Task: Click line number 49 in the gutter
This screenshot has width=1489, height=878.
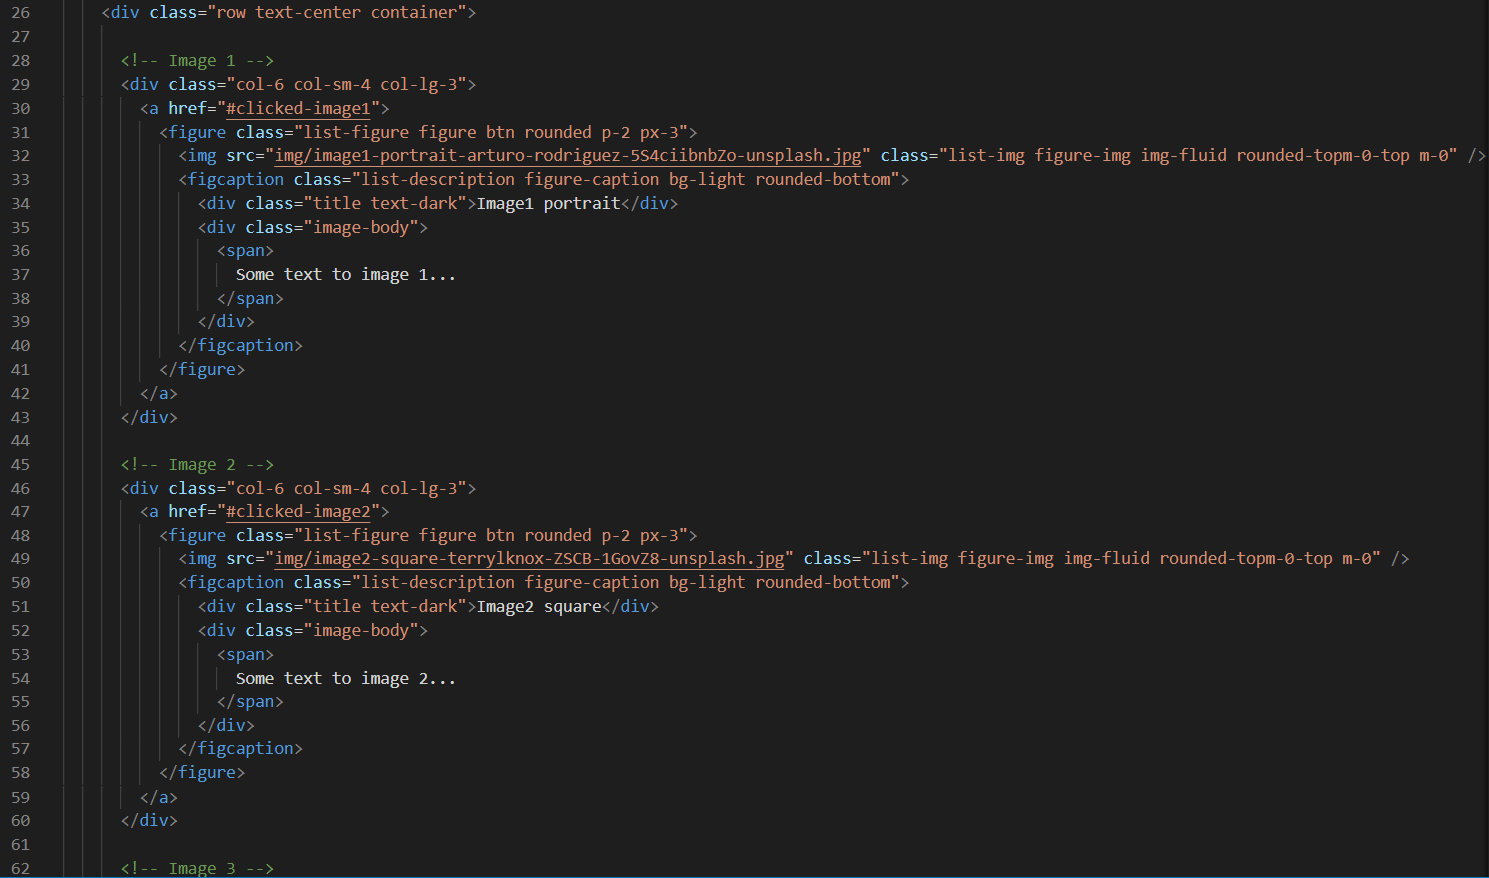Action: pyautogui.click(x=21, y=558)
